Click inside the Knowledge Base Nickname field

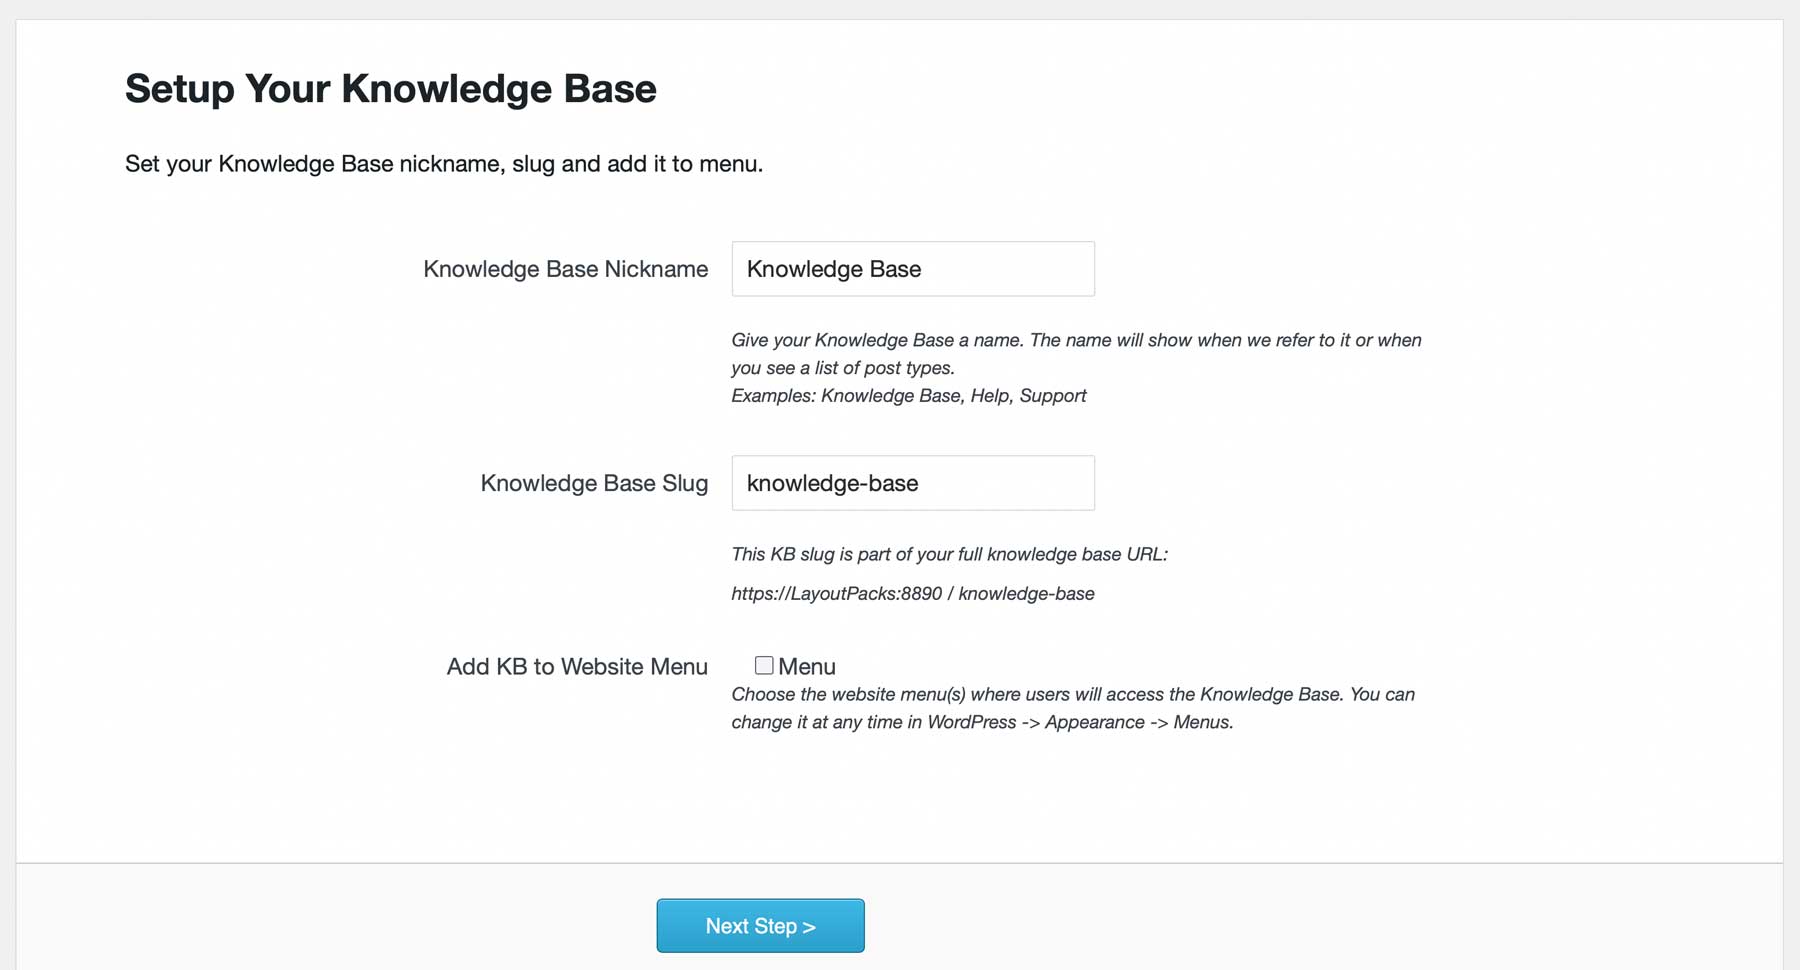pos(911,268)
